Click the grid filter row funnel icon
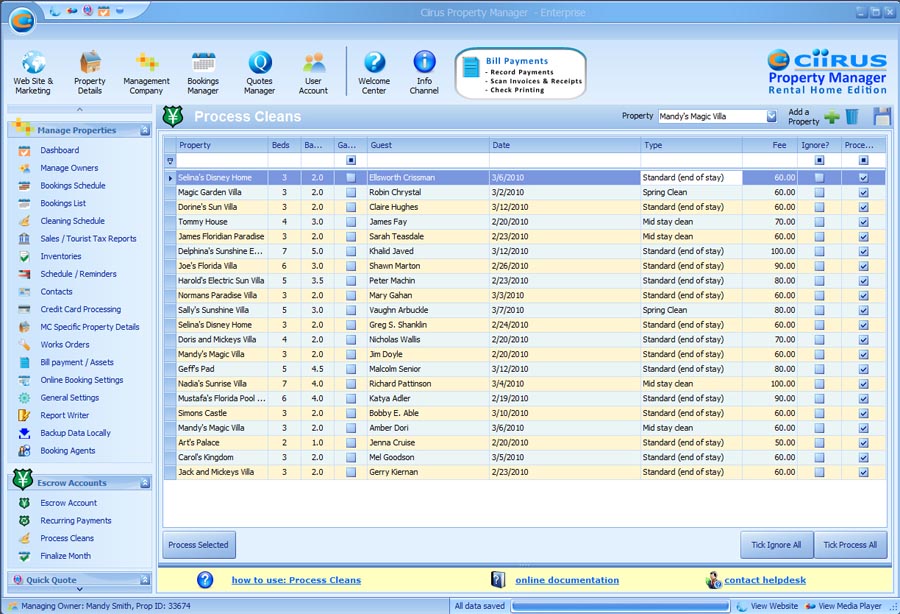The width and height of the screenshot is (900, 614). pyautogui.click(x=170, y=161)
